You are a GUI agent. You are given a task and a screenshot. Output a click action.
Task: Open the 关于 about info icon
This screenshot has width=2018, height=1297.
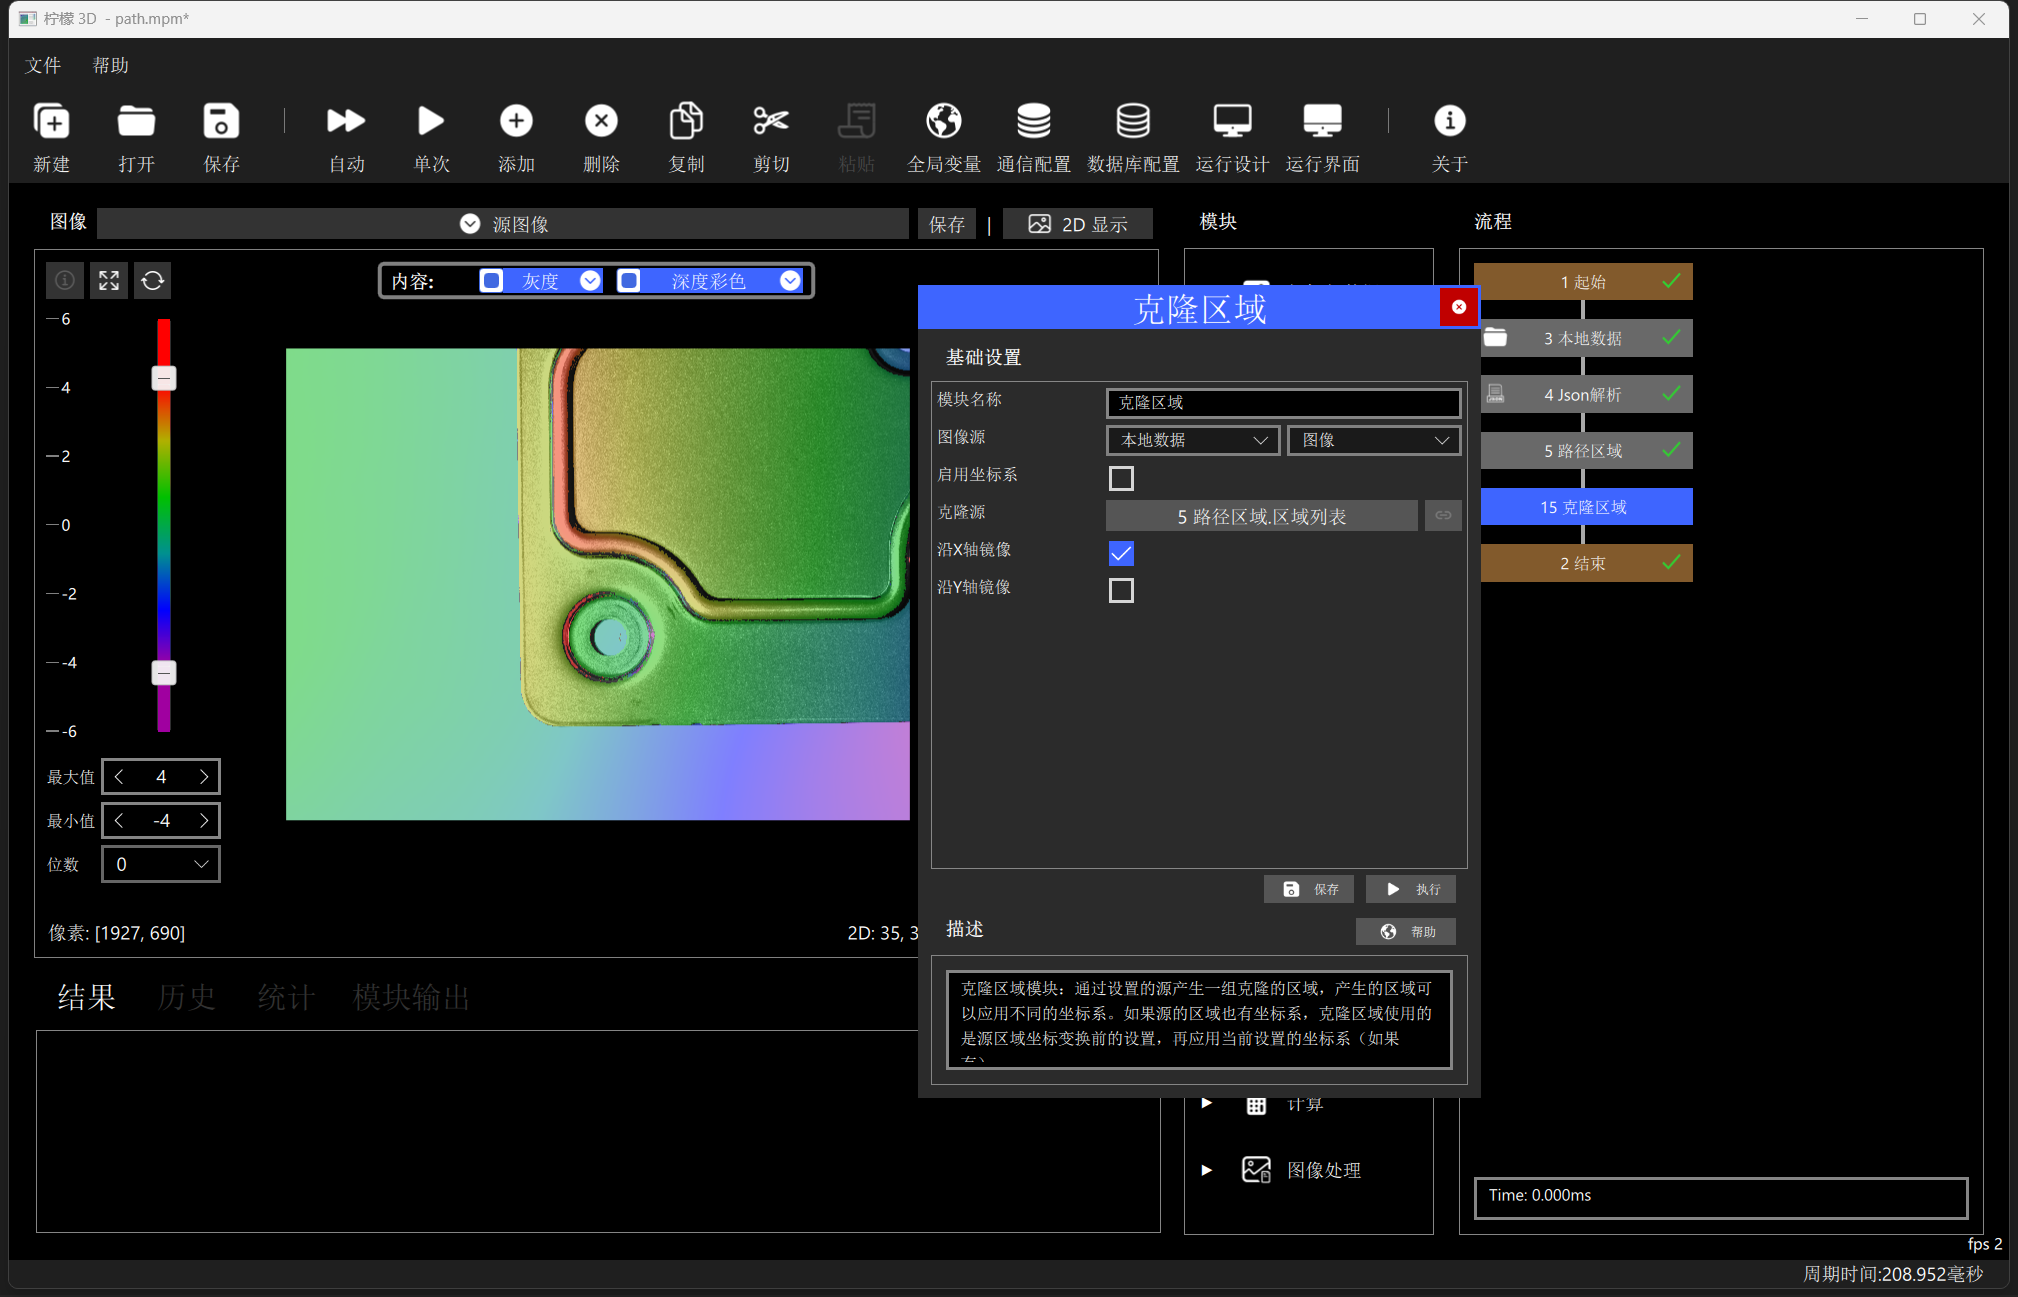pyautogui.click(x=1449, y=121)
